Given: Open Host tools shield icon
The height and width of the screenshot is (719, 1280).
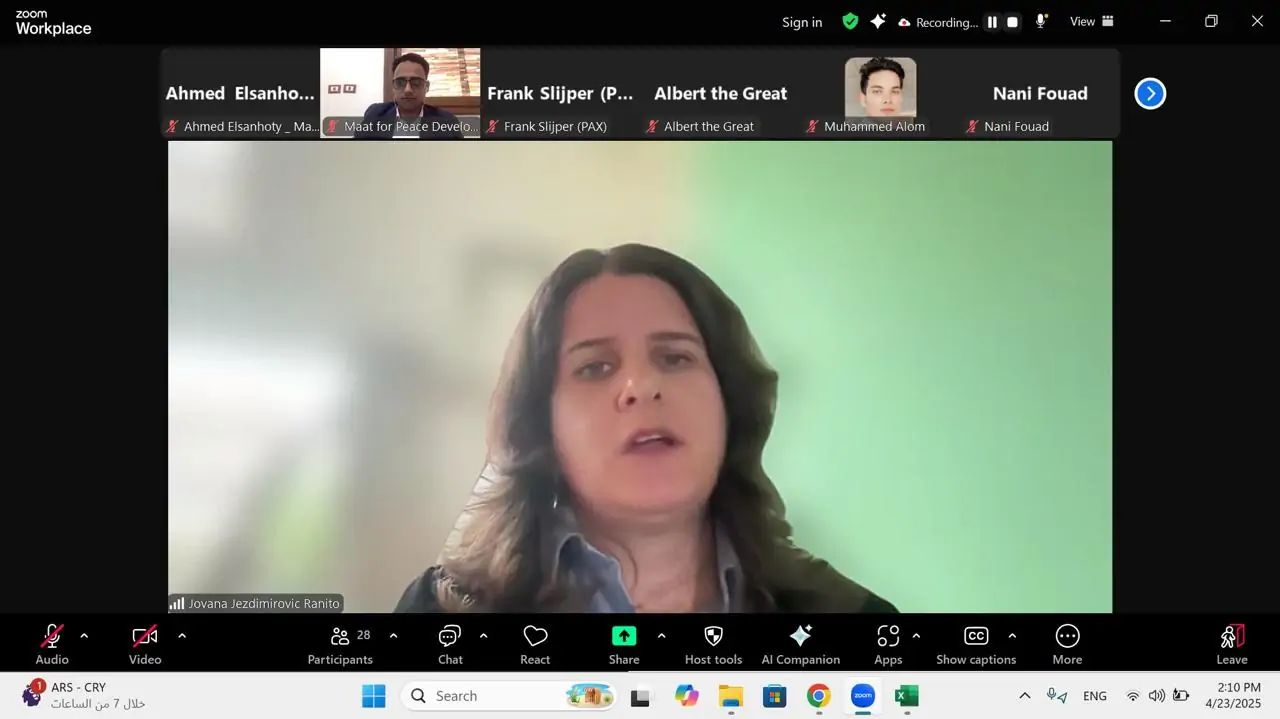Looking at the screenshot, I should pos(713,637).
